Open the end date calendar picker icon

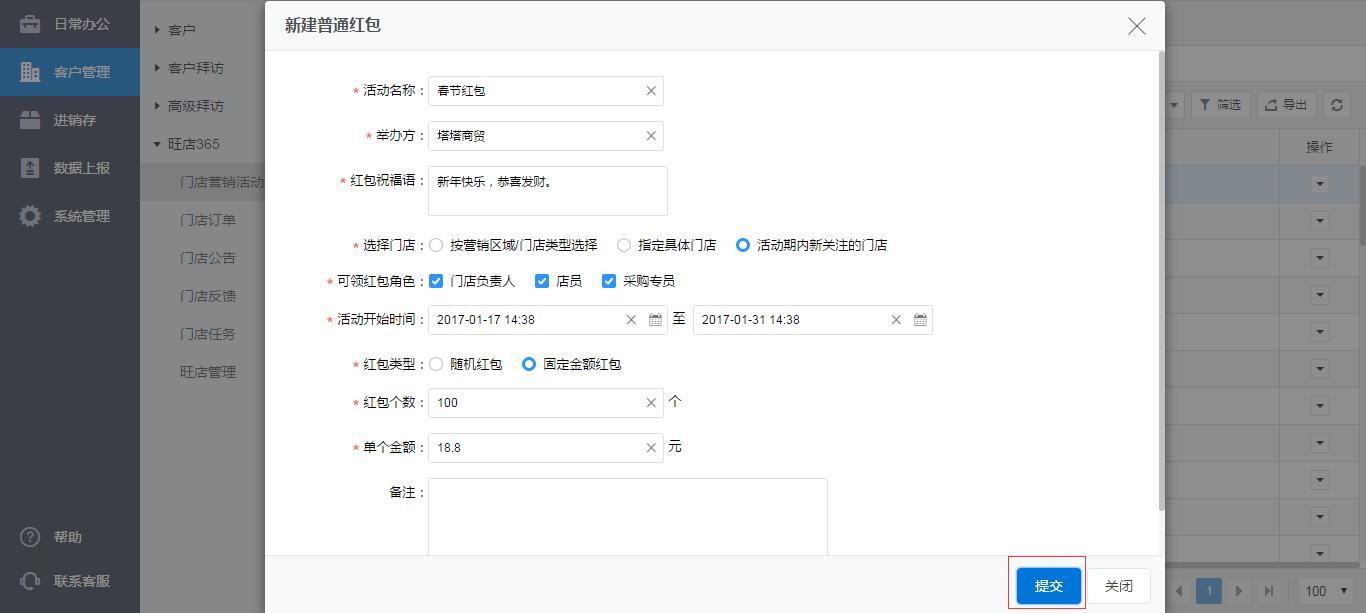point(920,320)
